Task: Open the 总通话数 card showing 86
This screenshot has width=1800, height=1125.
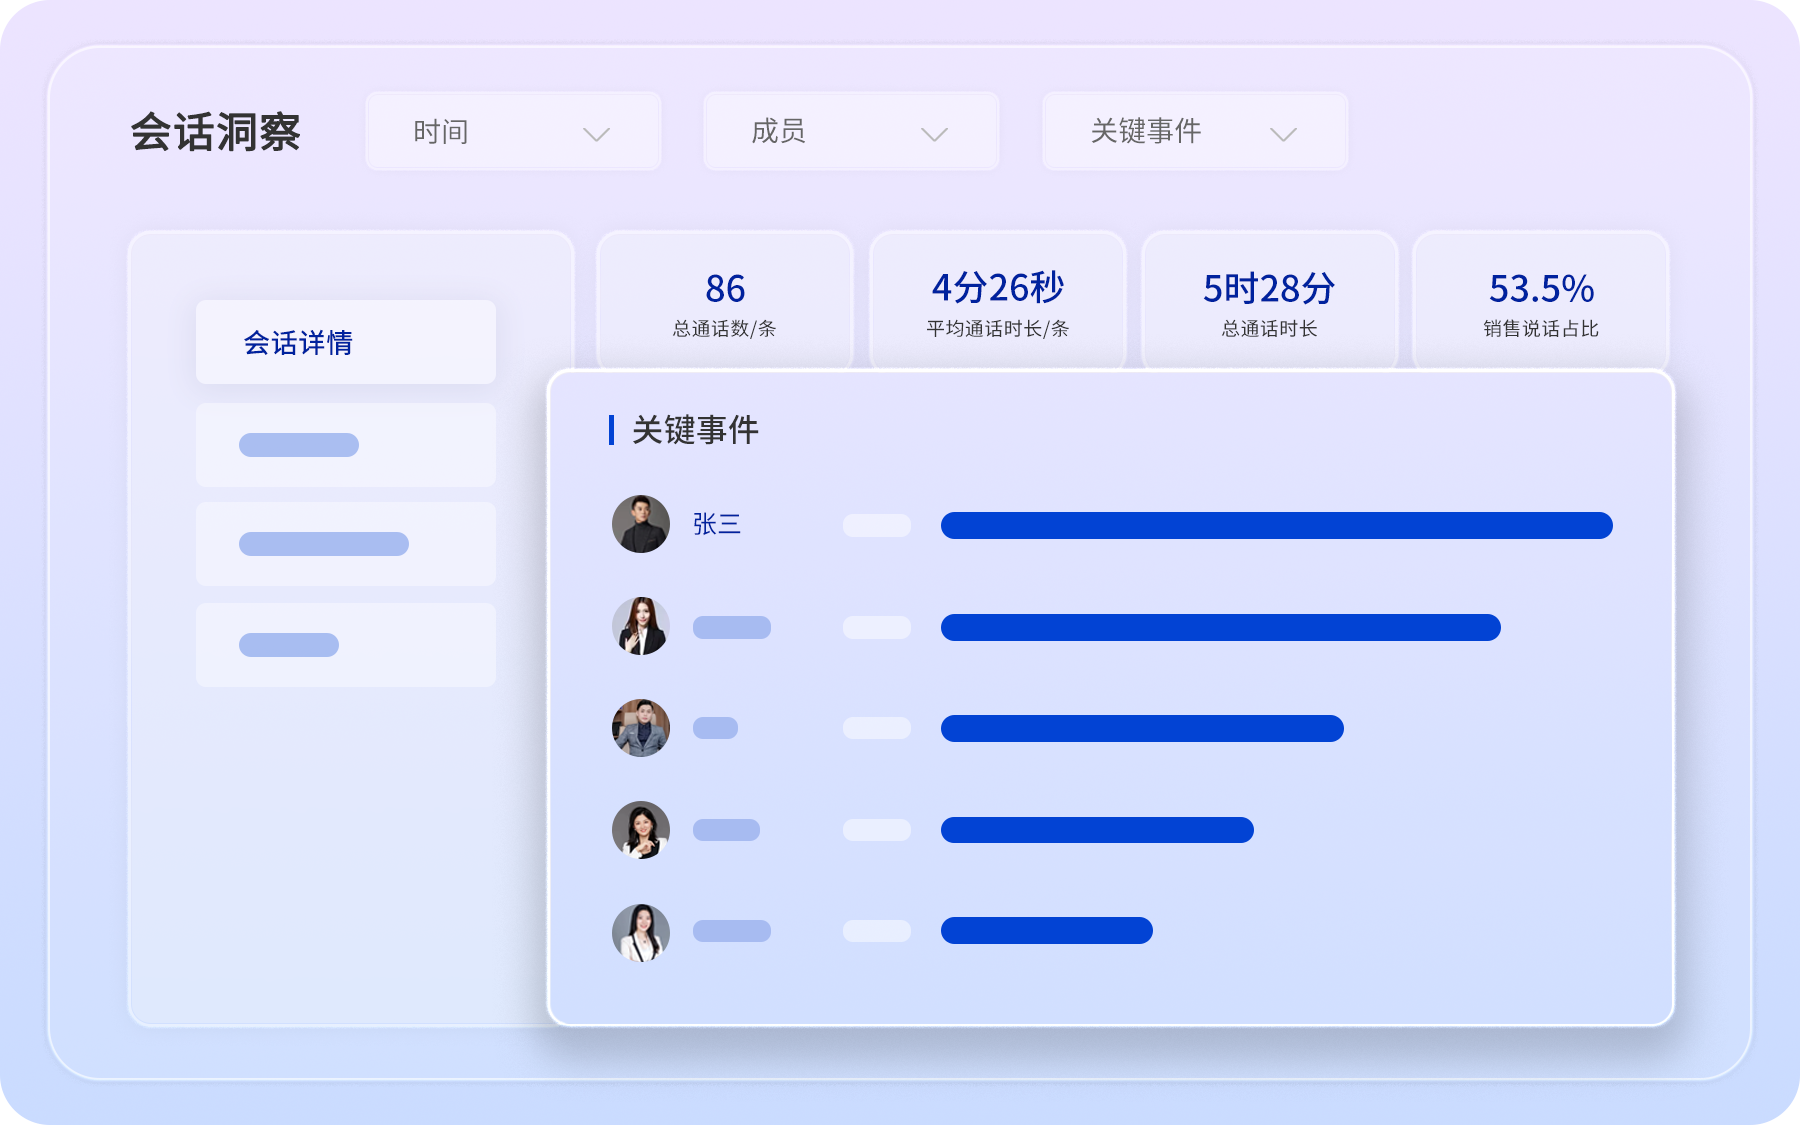Action: coord(724,302)
